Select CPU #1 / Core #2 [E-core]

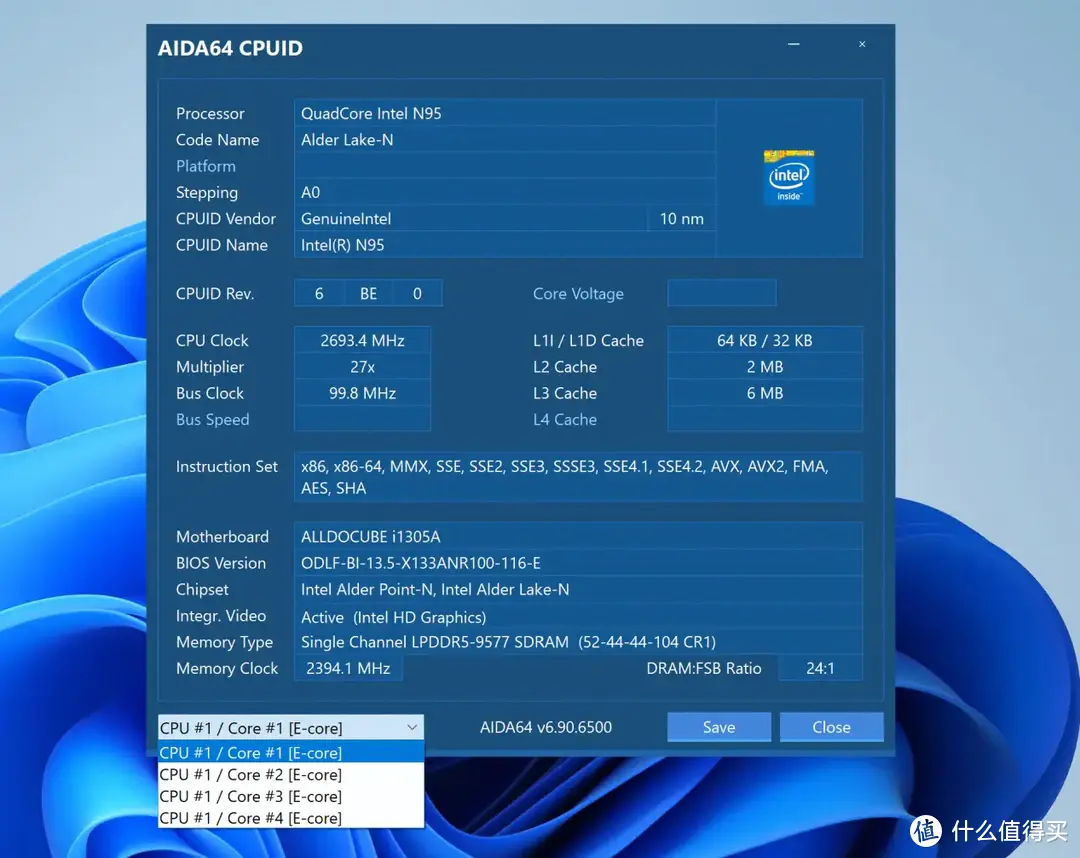[291, 775]
